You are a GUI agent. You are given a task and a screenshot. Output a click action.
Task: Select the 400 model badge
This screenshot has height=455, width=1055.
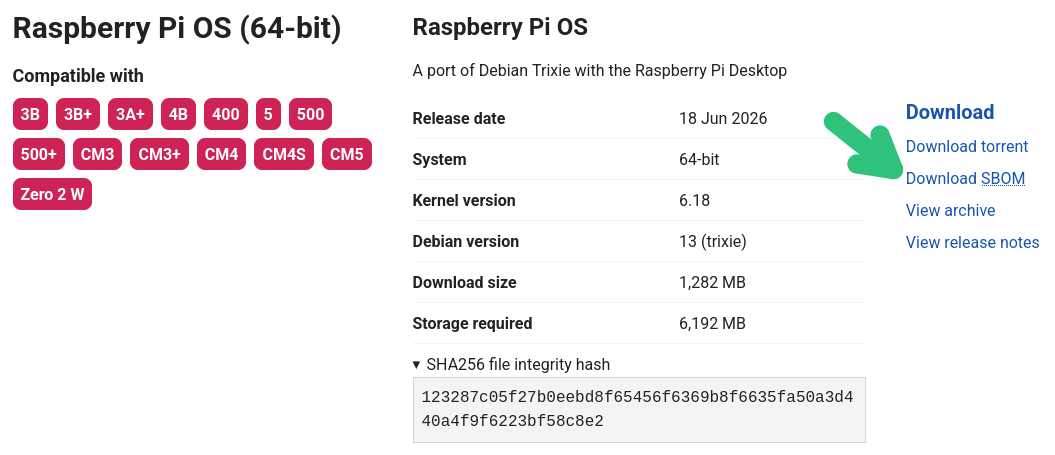225,114
